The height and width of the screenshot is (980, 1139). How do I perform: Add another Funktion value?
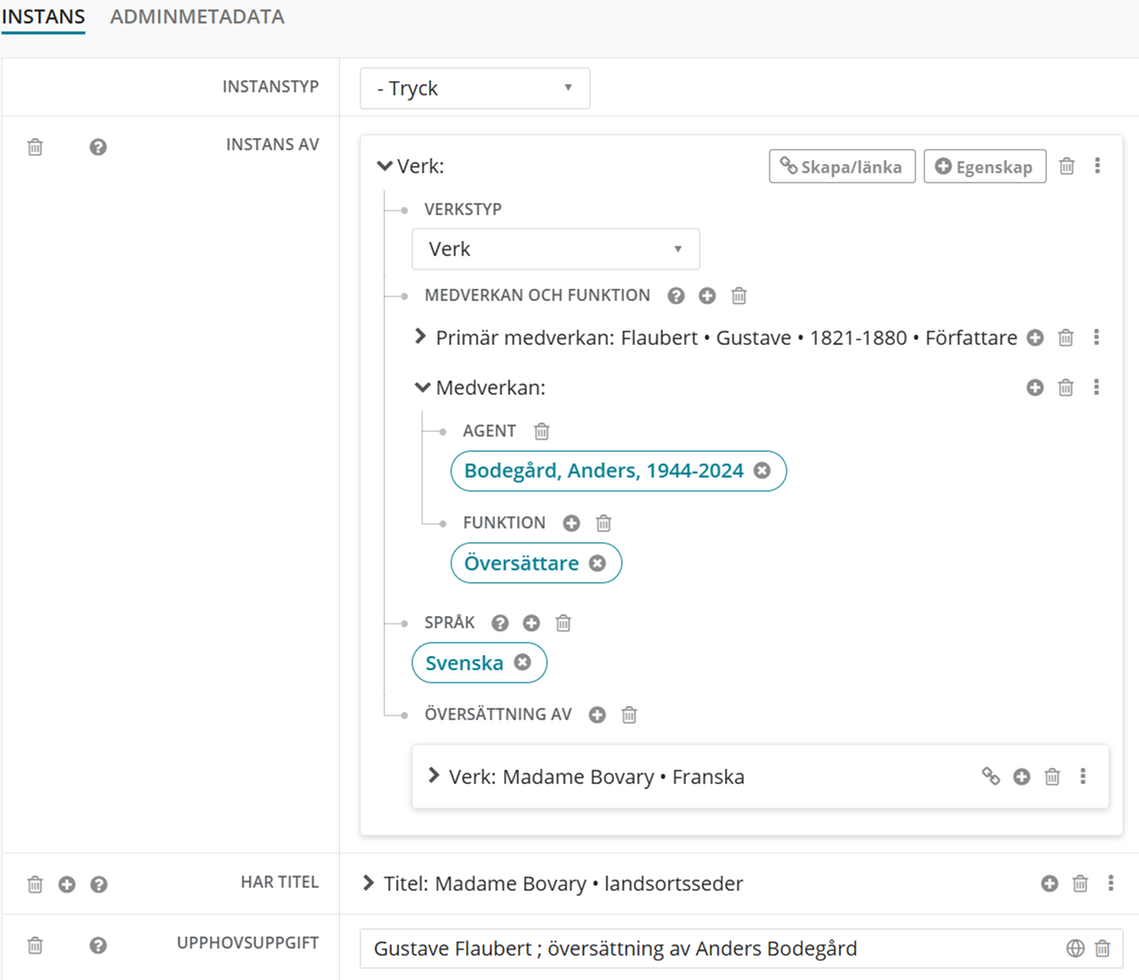(571, 523)
